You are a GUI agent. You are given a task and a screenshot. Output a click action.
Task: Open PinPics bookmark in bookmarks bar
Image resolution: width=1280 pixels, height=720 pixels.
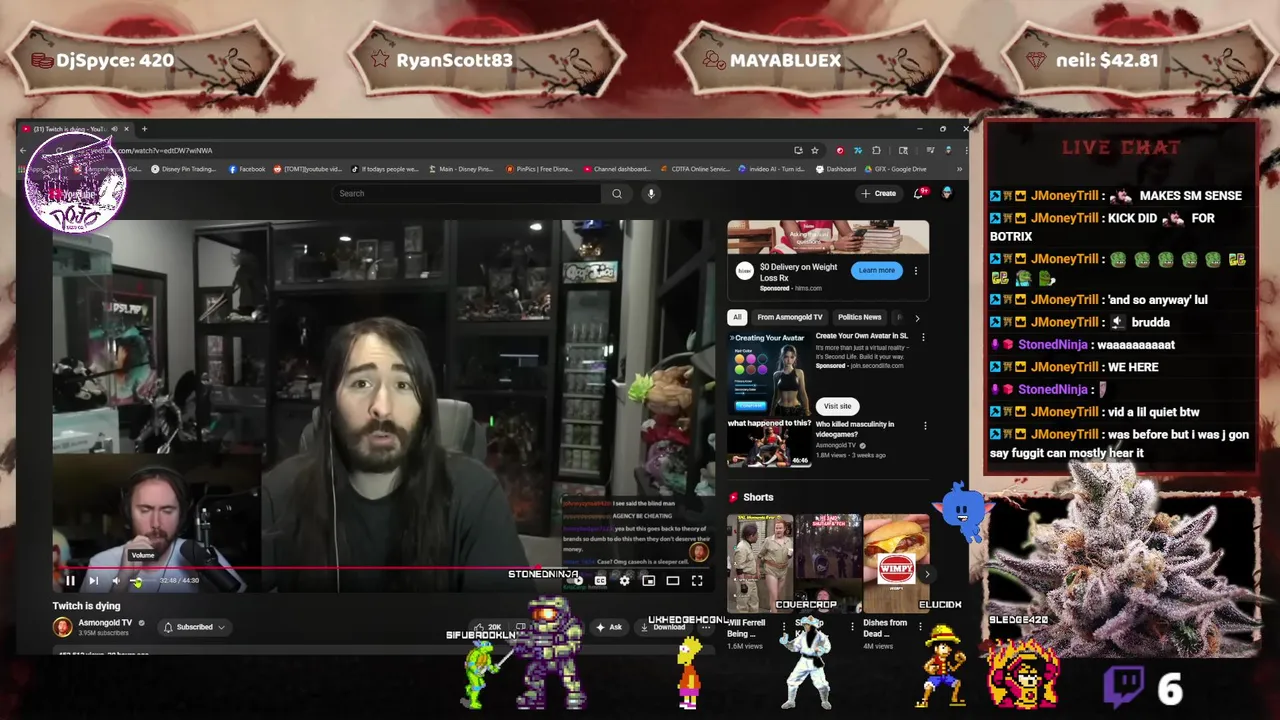[539, 169]
